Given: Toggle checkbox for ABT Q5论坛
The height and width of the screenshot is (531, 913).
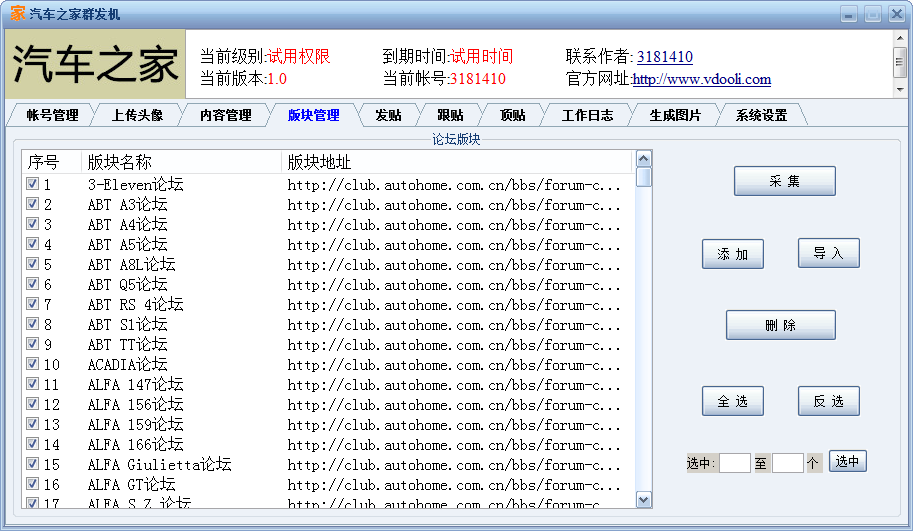Looking at the screenshot, I should coord(32,284).
